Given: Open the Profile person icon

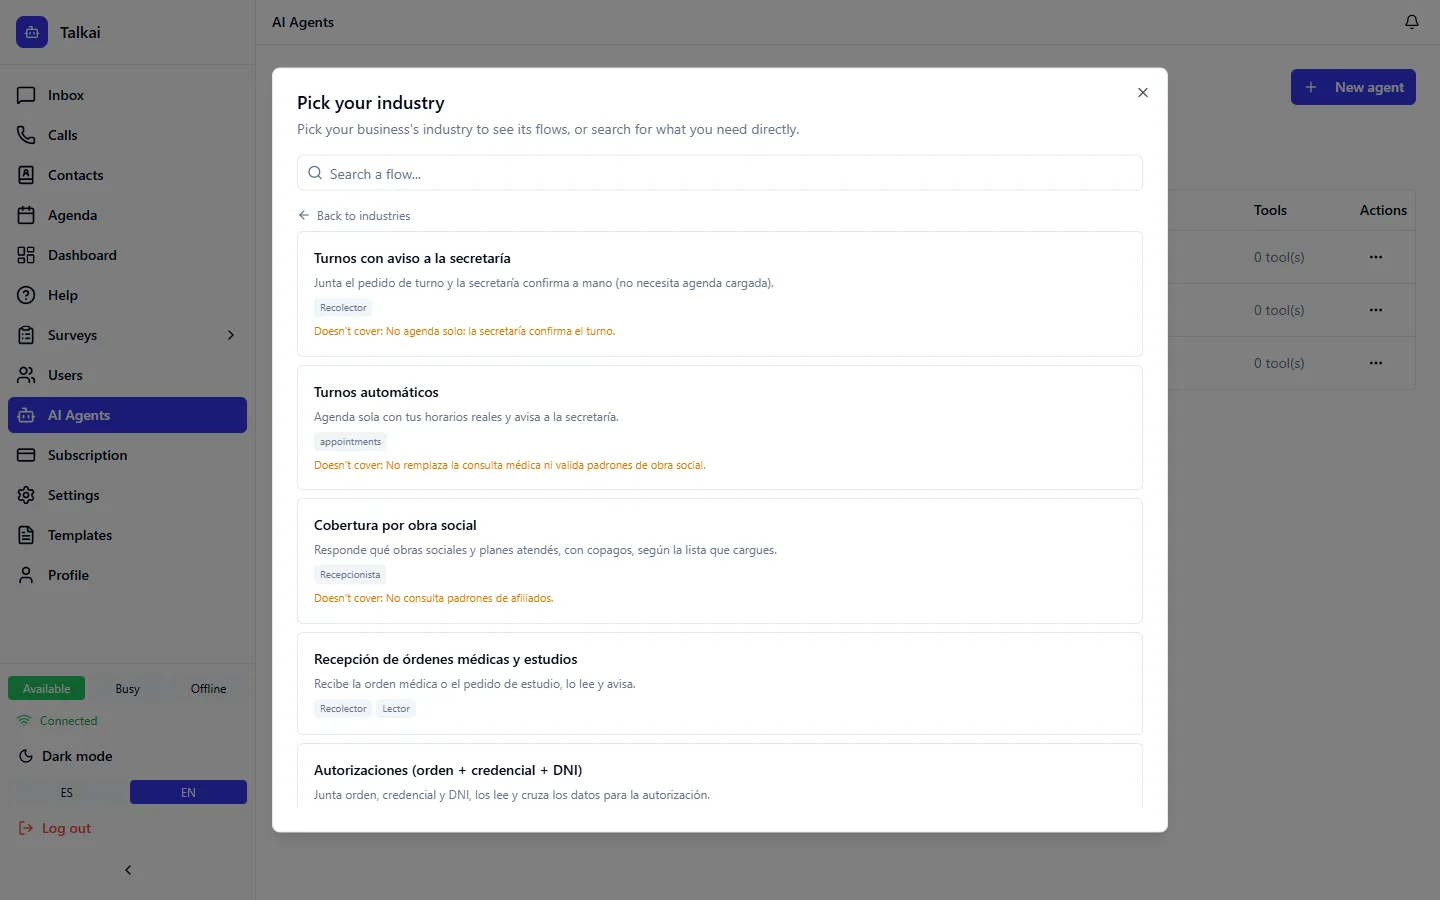Looking at the screenshot, I should point(27,575).
